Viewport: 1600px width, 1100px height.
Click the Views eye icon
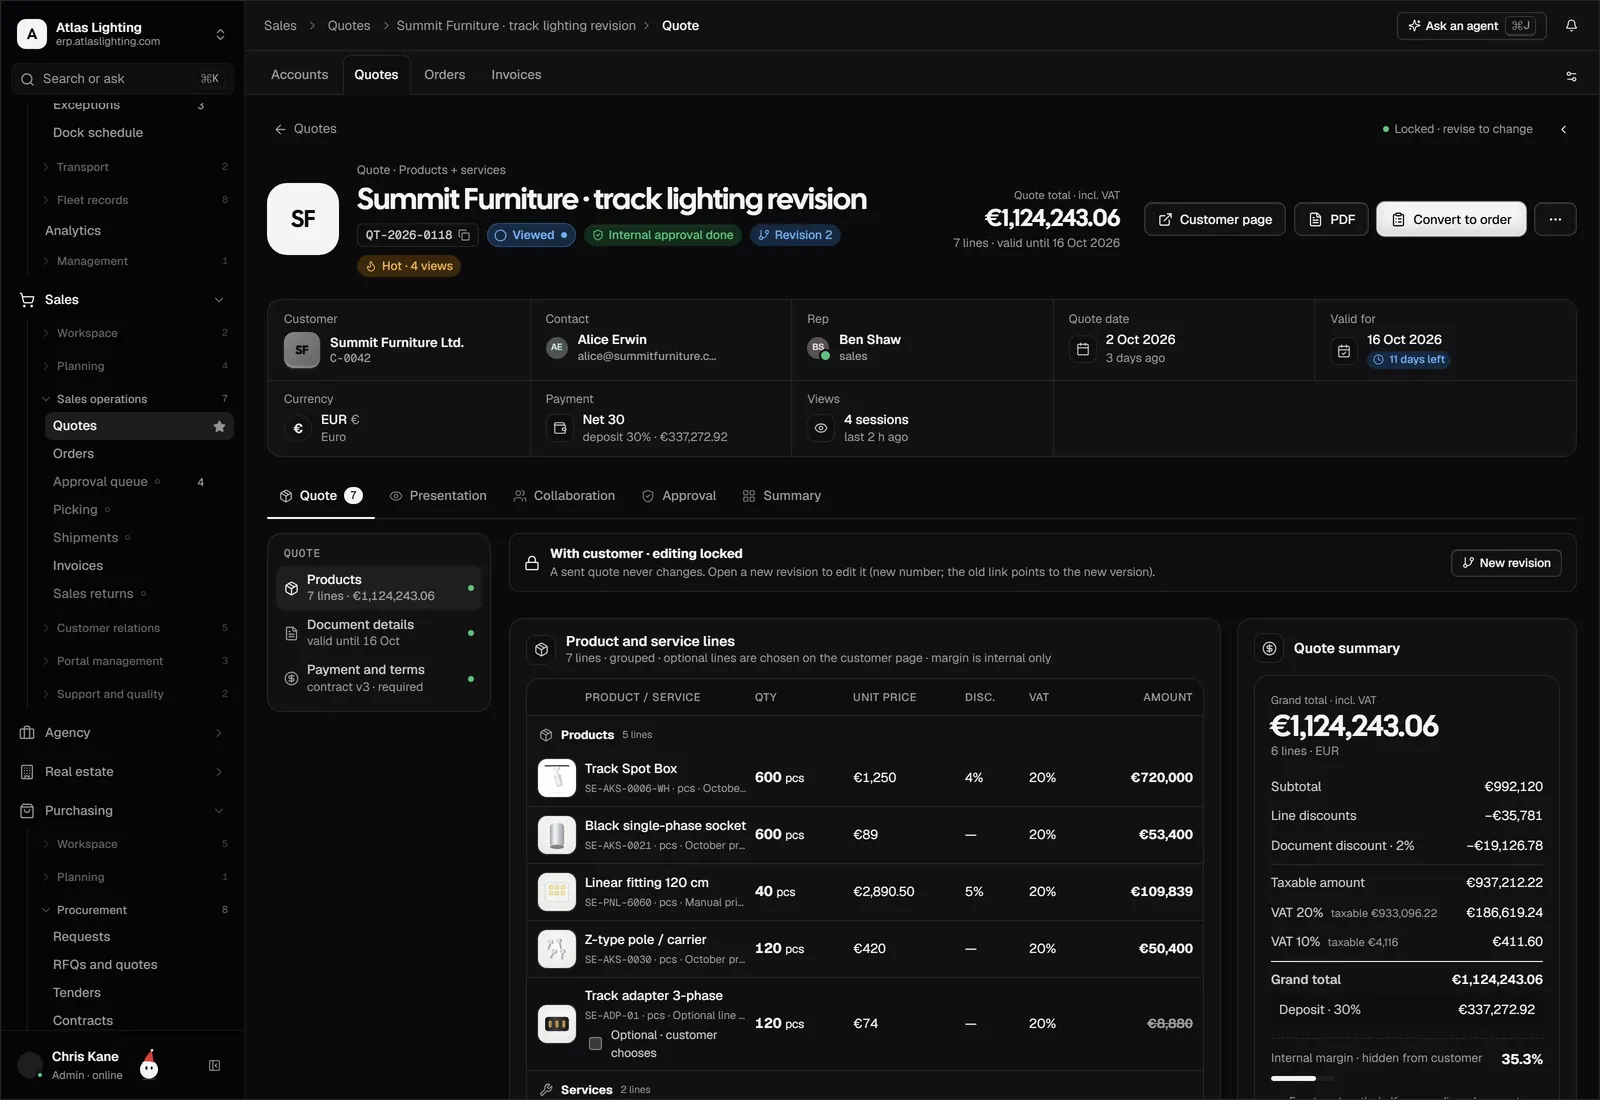(x=821, y=428)
